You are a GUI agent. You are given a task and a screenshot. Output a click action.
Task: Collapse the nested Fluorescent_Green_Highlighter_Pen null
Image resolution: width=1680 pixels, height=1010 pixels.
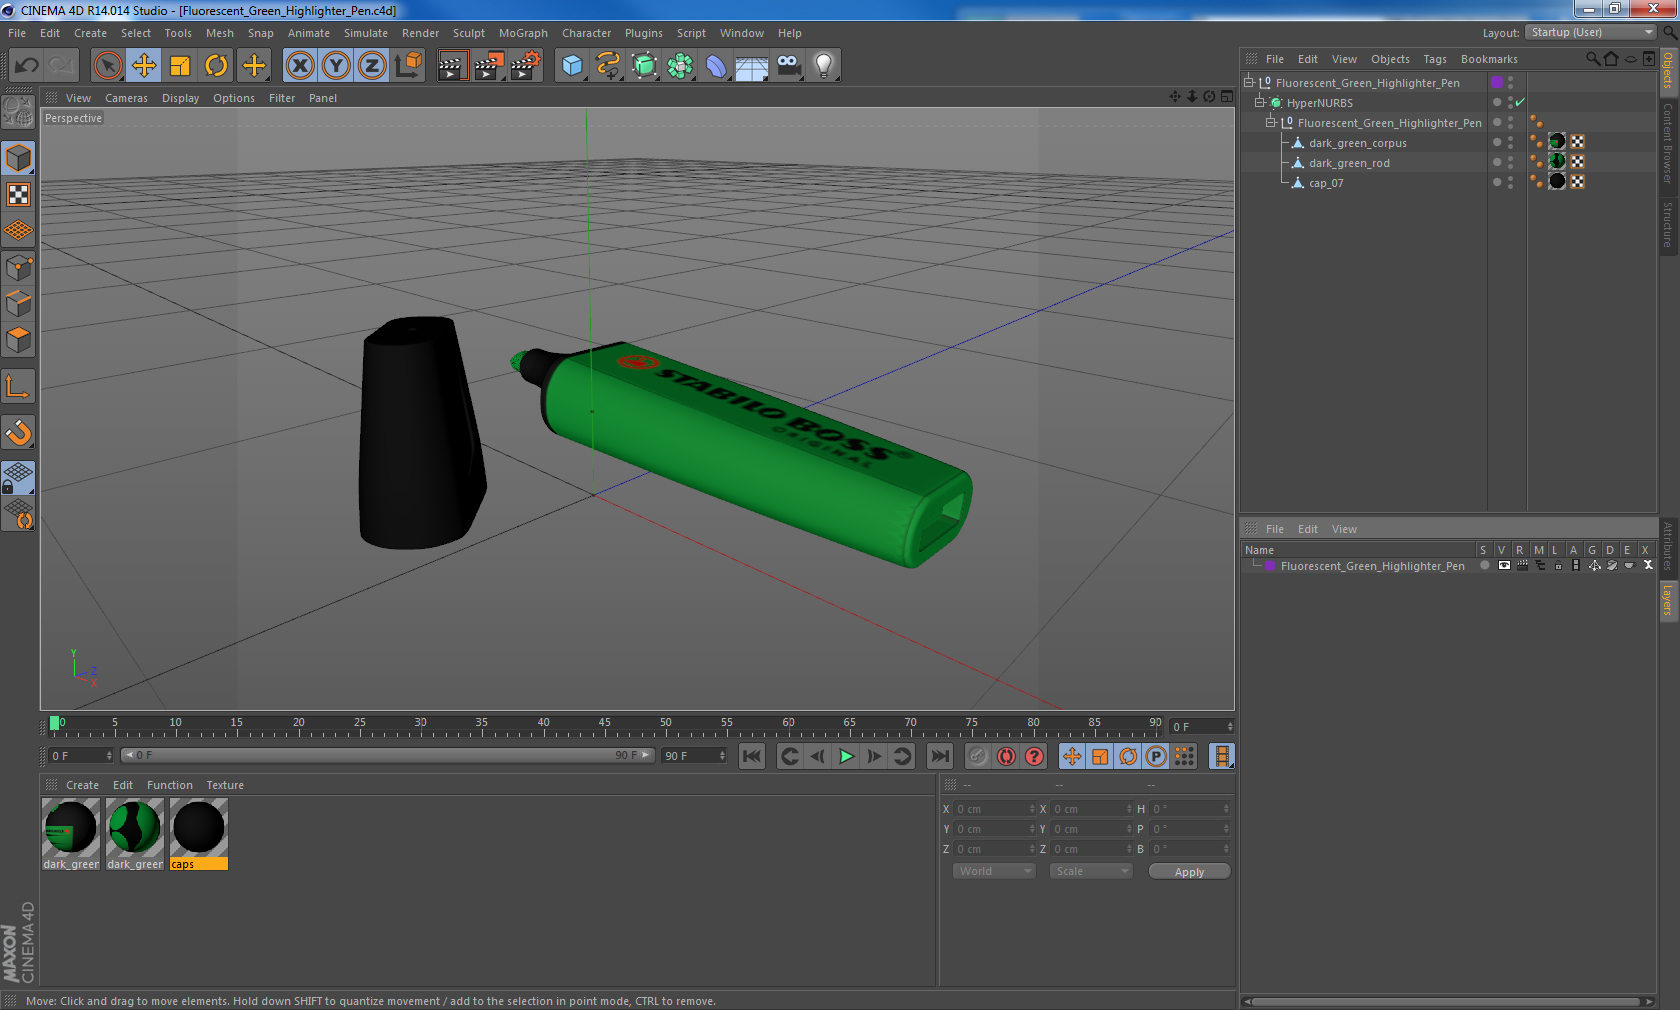(x=1271, y=123)
